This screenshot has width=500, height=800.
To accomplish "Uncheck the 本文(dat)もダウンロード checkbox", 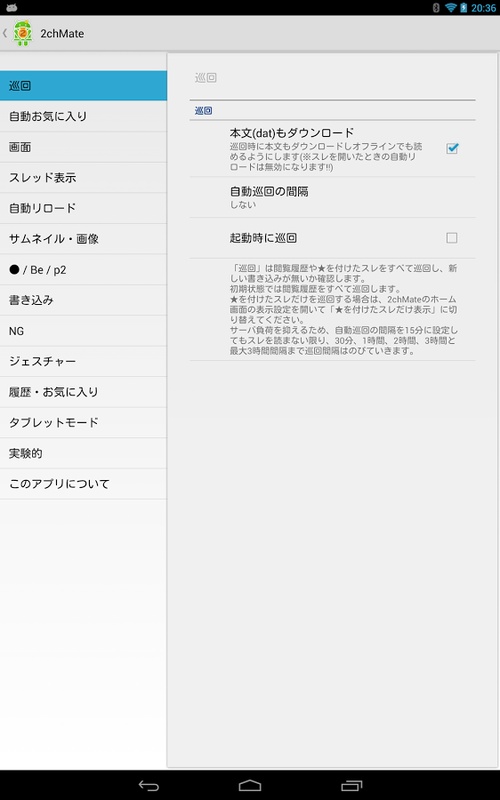I will (x=452, y=148).
